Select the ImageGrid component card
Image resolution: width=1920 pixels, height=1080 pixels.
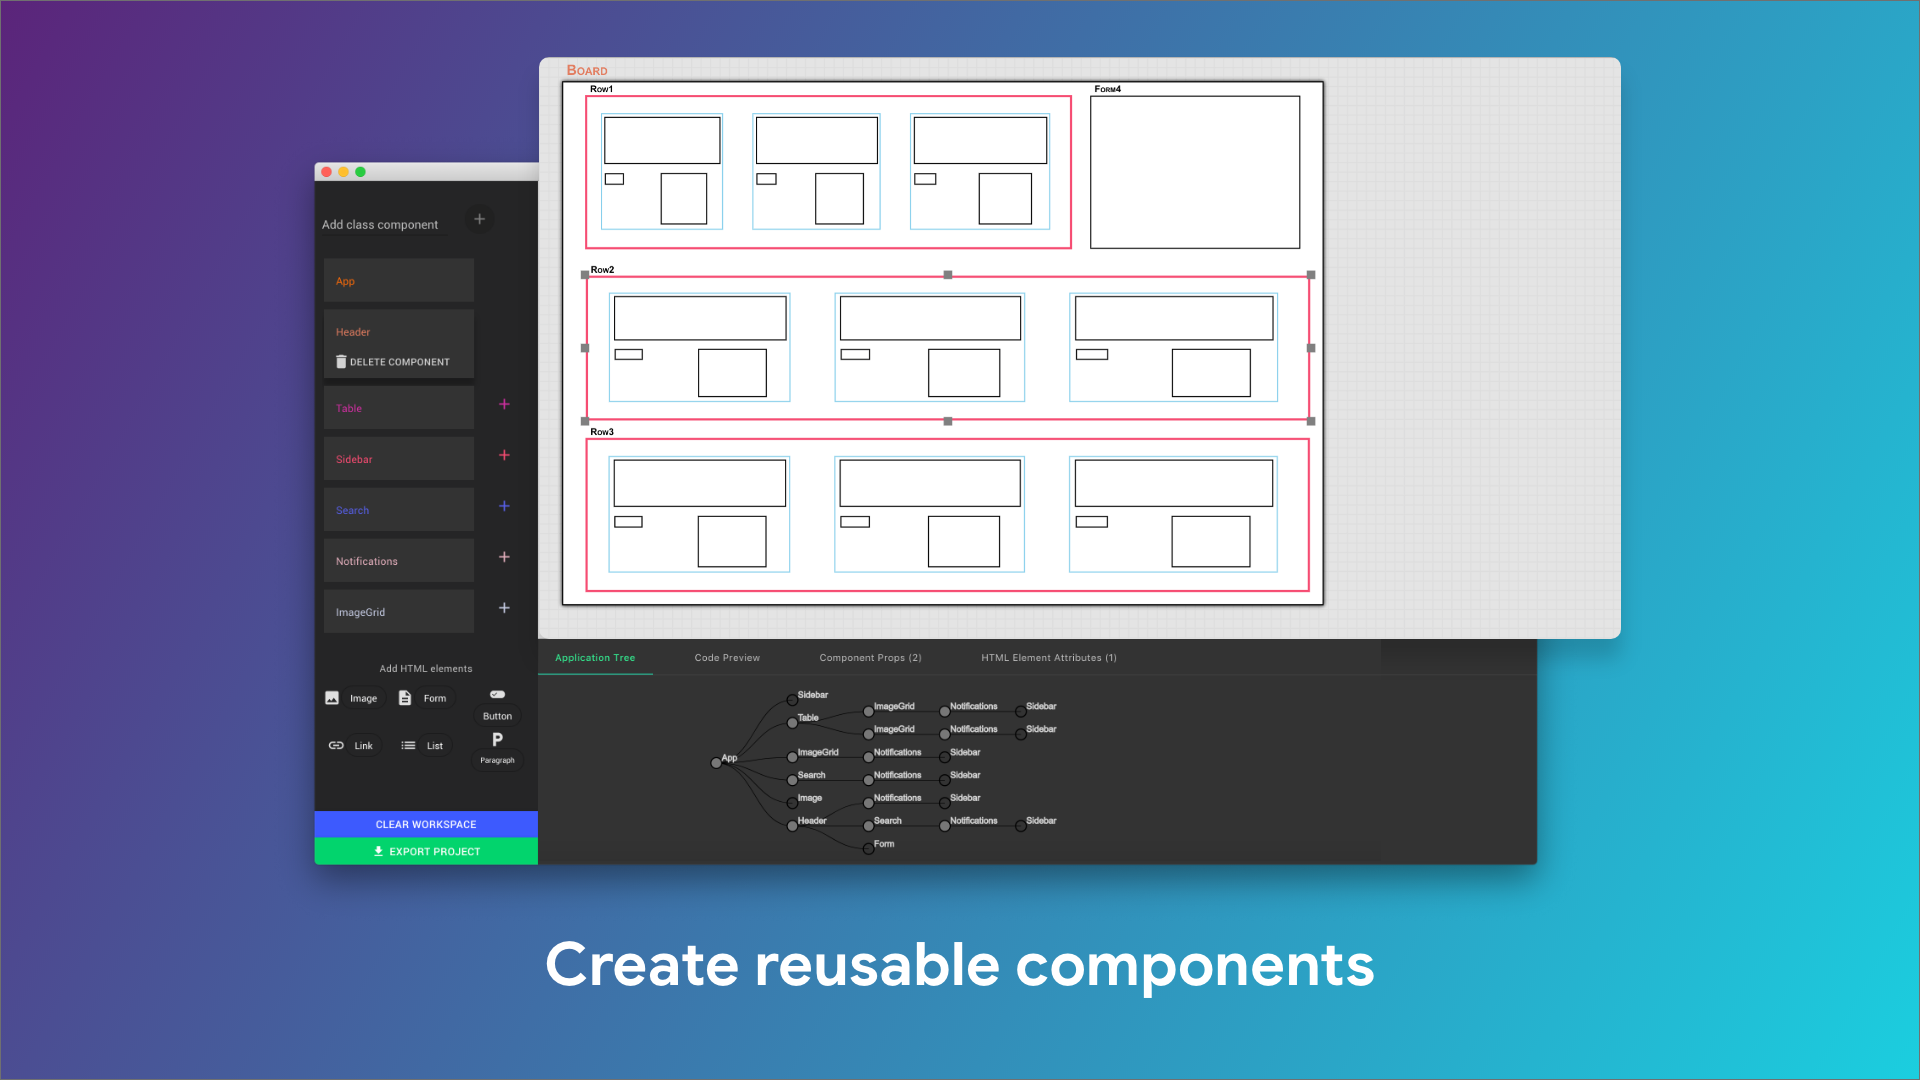(398, 612)
